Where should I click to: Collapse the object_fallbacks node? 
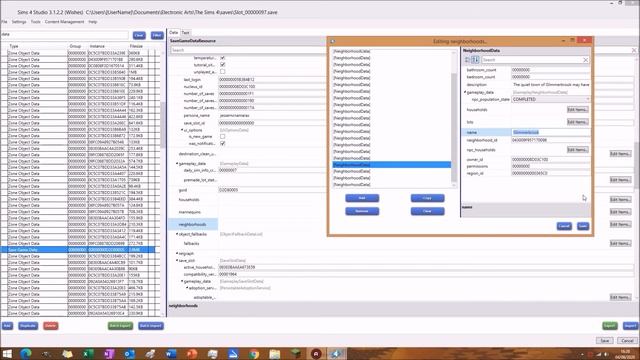[x=177, y=234]
